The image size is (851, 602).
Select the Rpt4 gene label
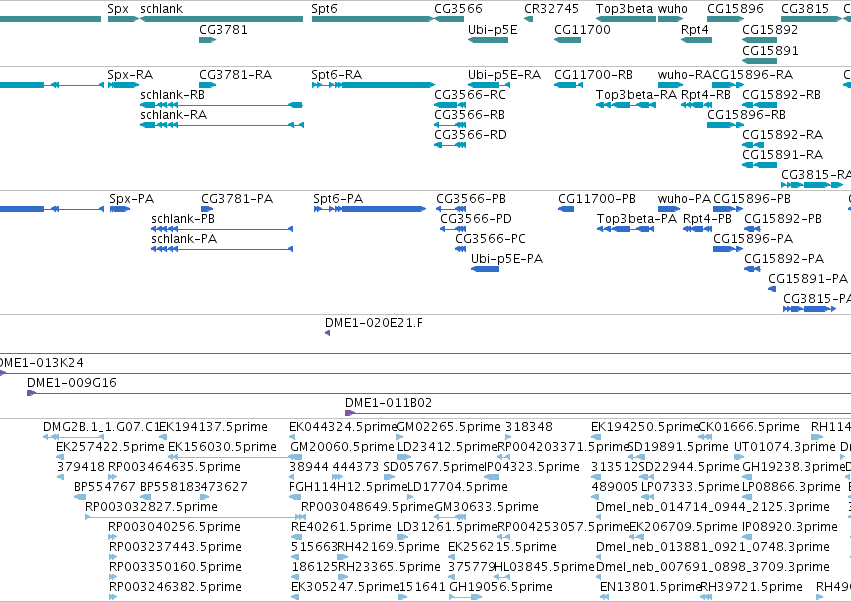pyautogui.click(x=695, y=29)
